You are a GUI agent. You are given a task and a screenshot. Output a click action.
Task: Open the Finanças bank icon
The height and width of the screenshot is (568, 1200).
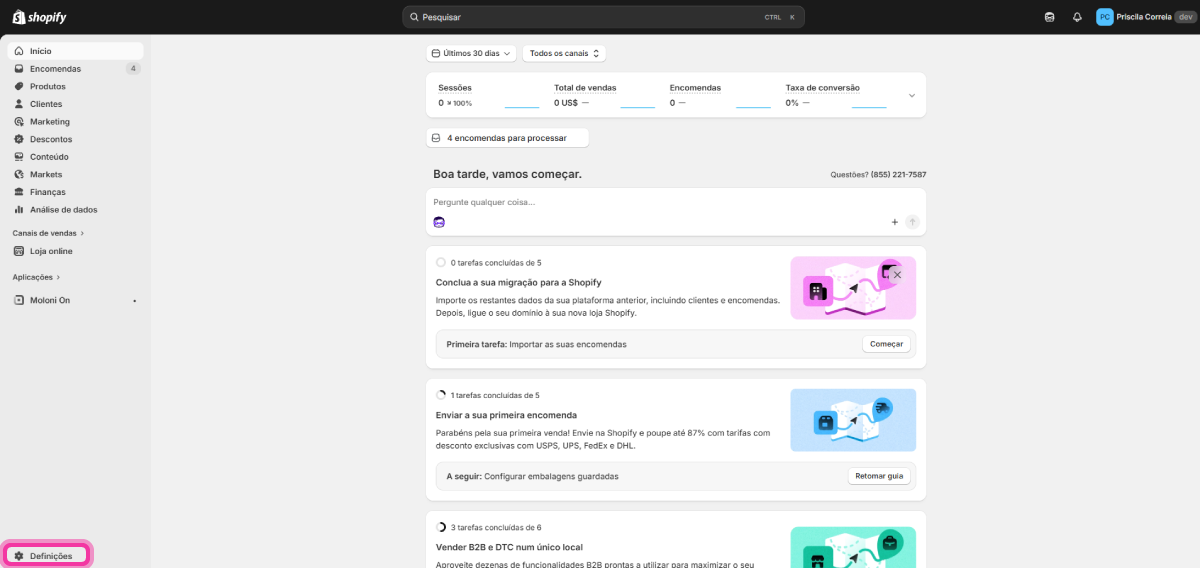click(x=19, y=192)
